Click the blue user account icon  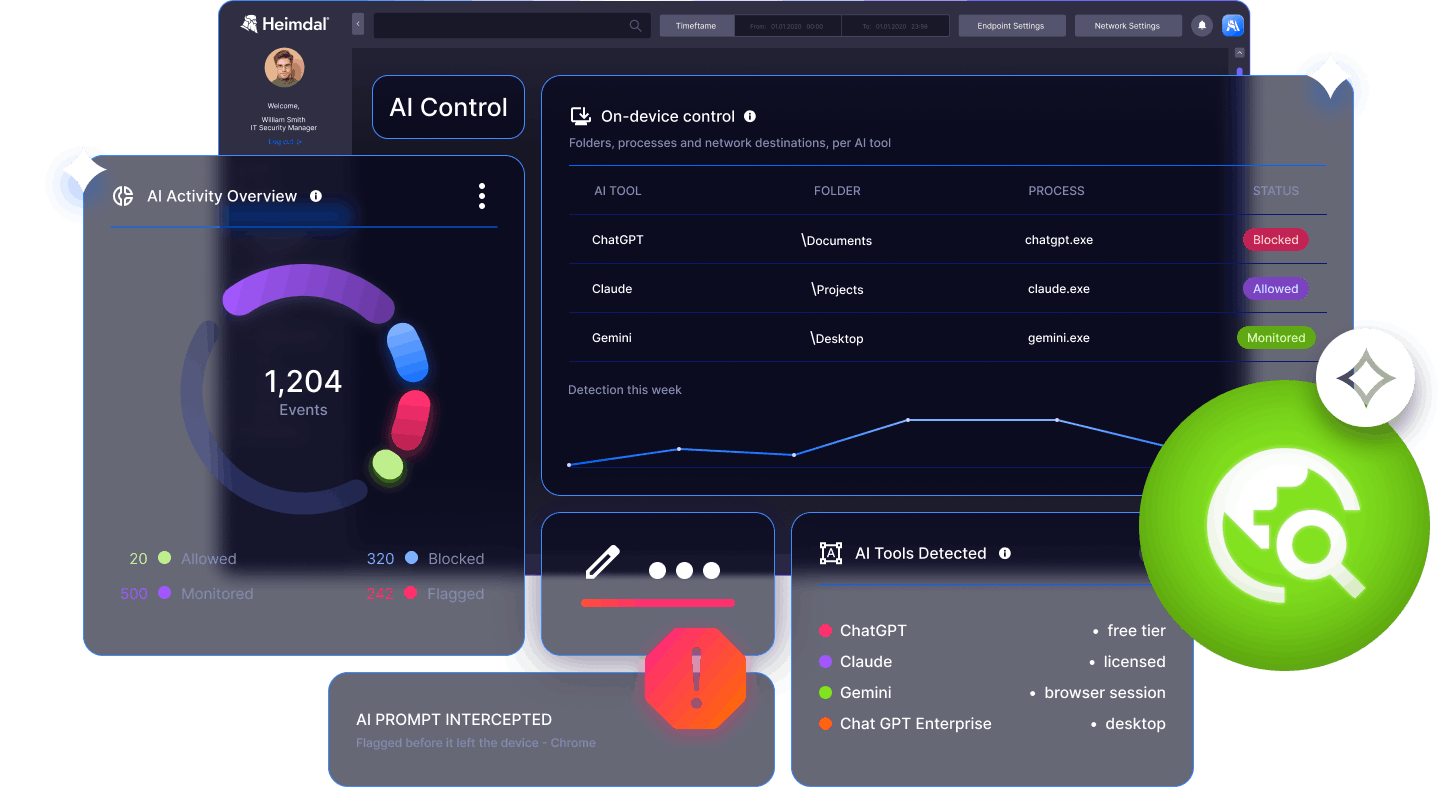pyautogui.click(x=1232, y=26)
